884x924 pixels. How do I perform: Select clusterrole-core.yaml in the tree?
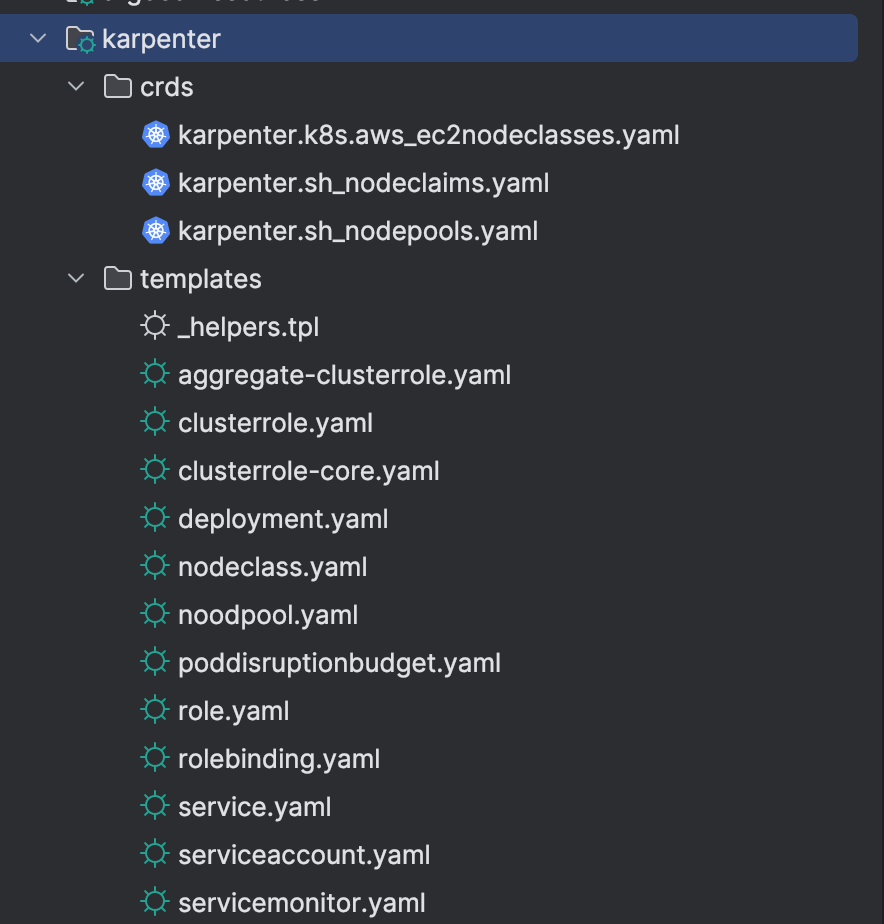308,471
